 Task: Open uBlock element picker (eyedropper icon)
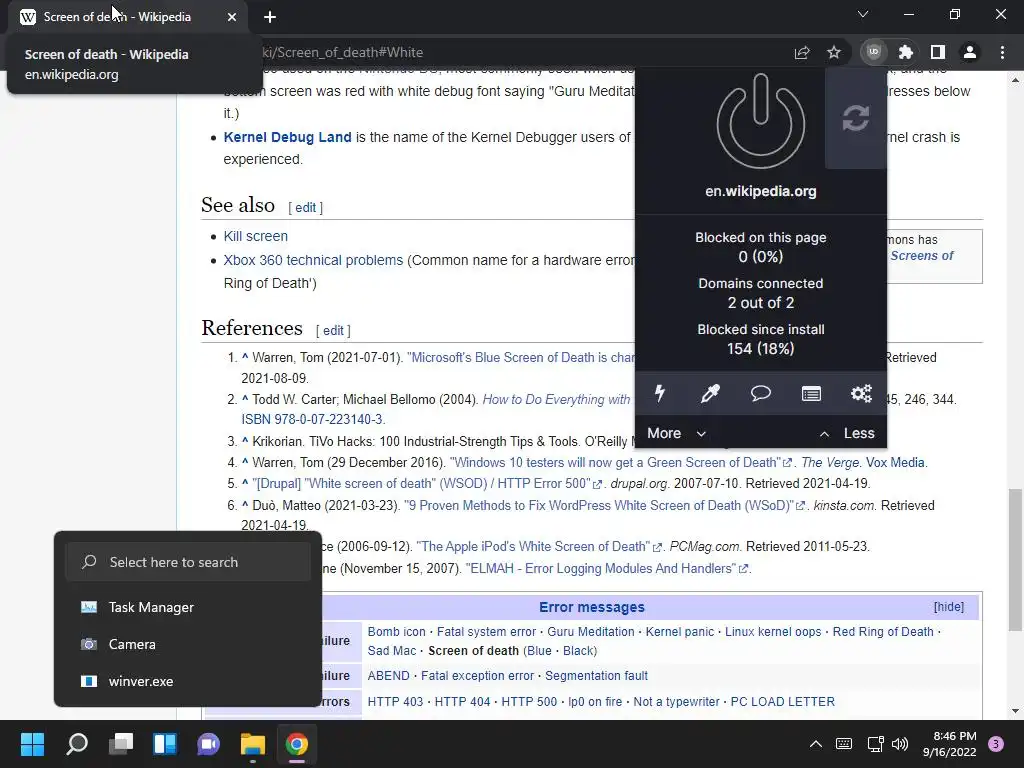[x=710, y=393]
